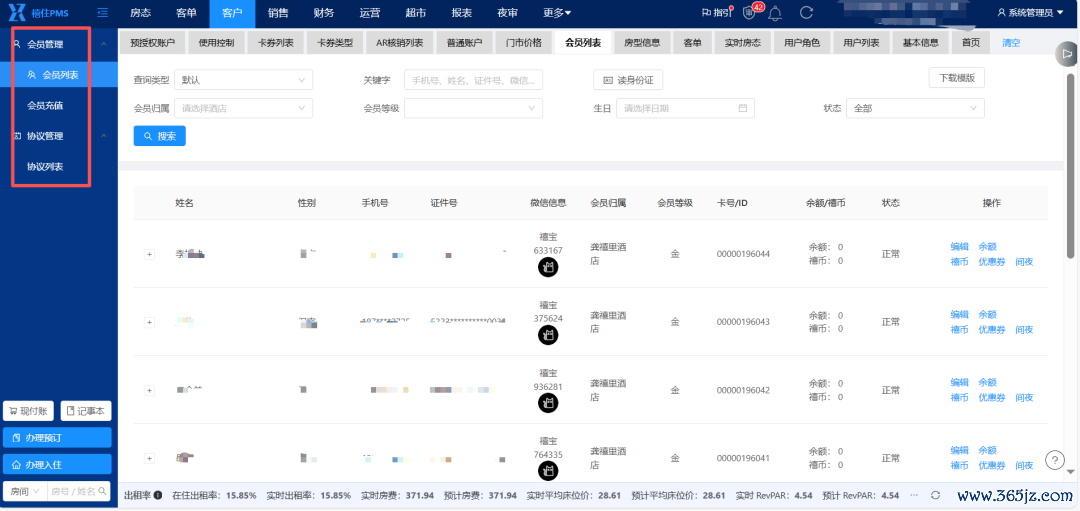Open messages icon with 42 badge
This screenshot has height=511, width=1080.
click(x=750, y=13)
